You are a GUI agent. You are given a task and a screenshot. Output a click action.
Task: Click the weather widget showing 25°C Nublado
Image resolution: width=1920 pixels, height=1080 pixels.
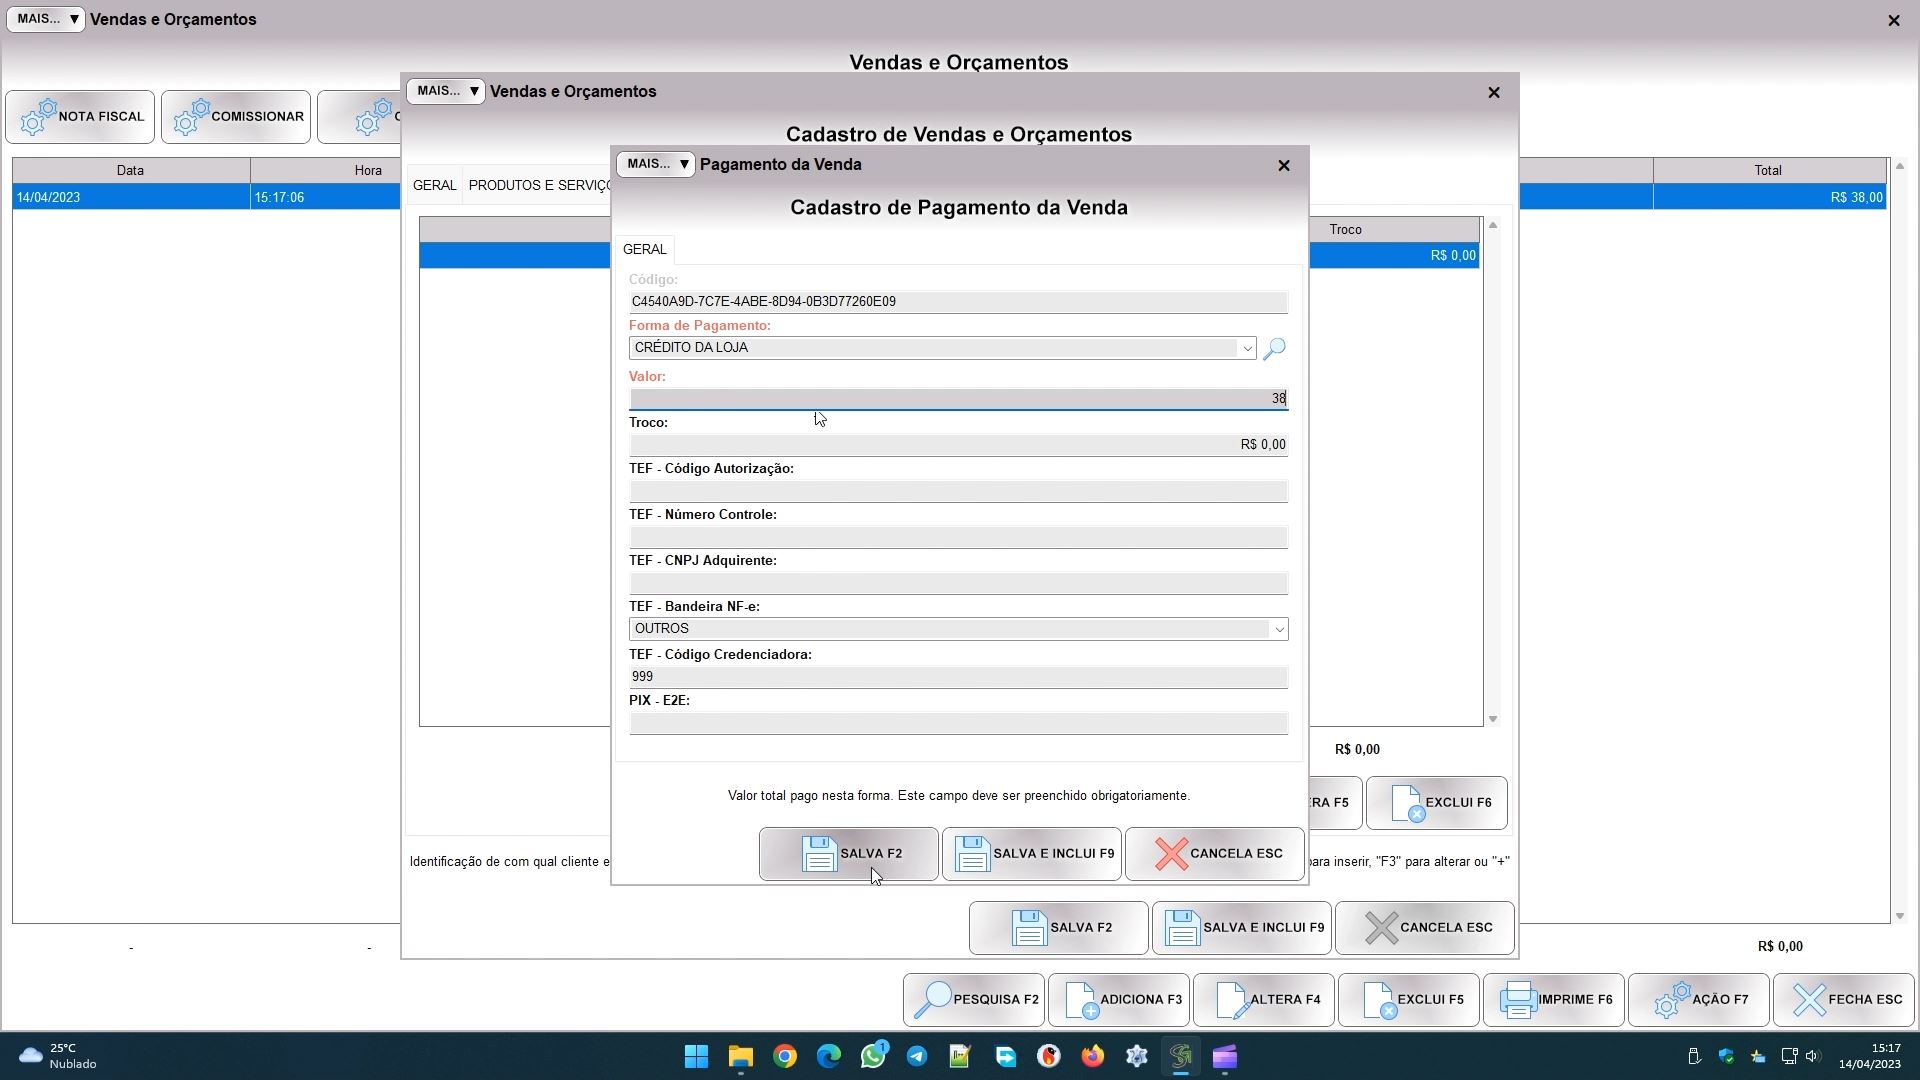[60, 1056]
